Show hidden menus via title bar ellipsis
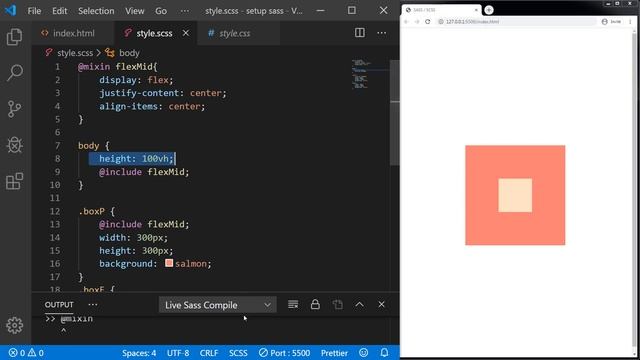 click(185, 11)
